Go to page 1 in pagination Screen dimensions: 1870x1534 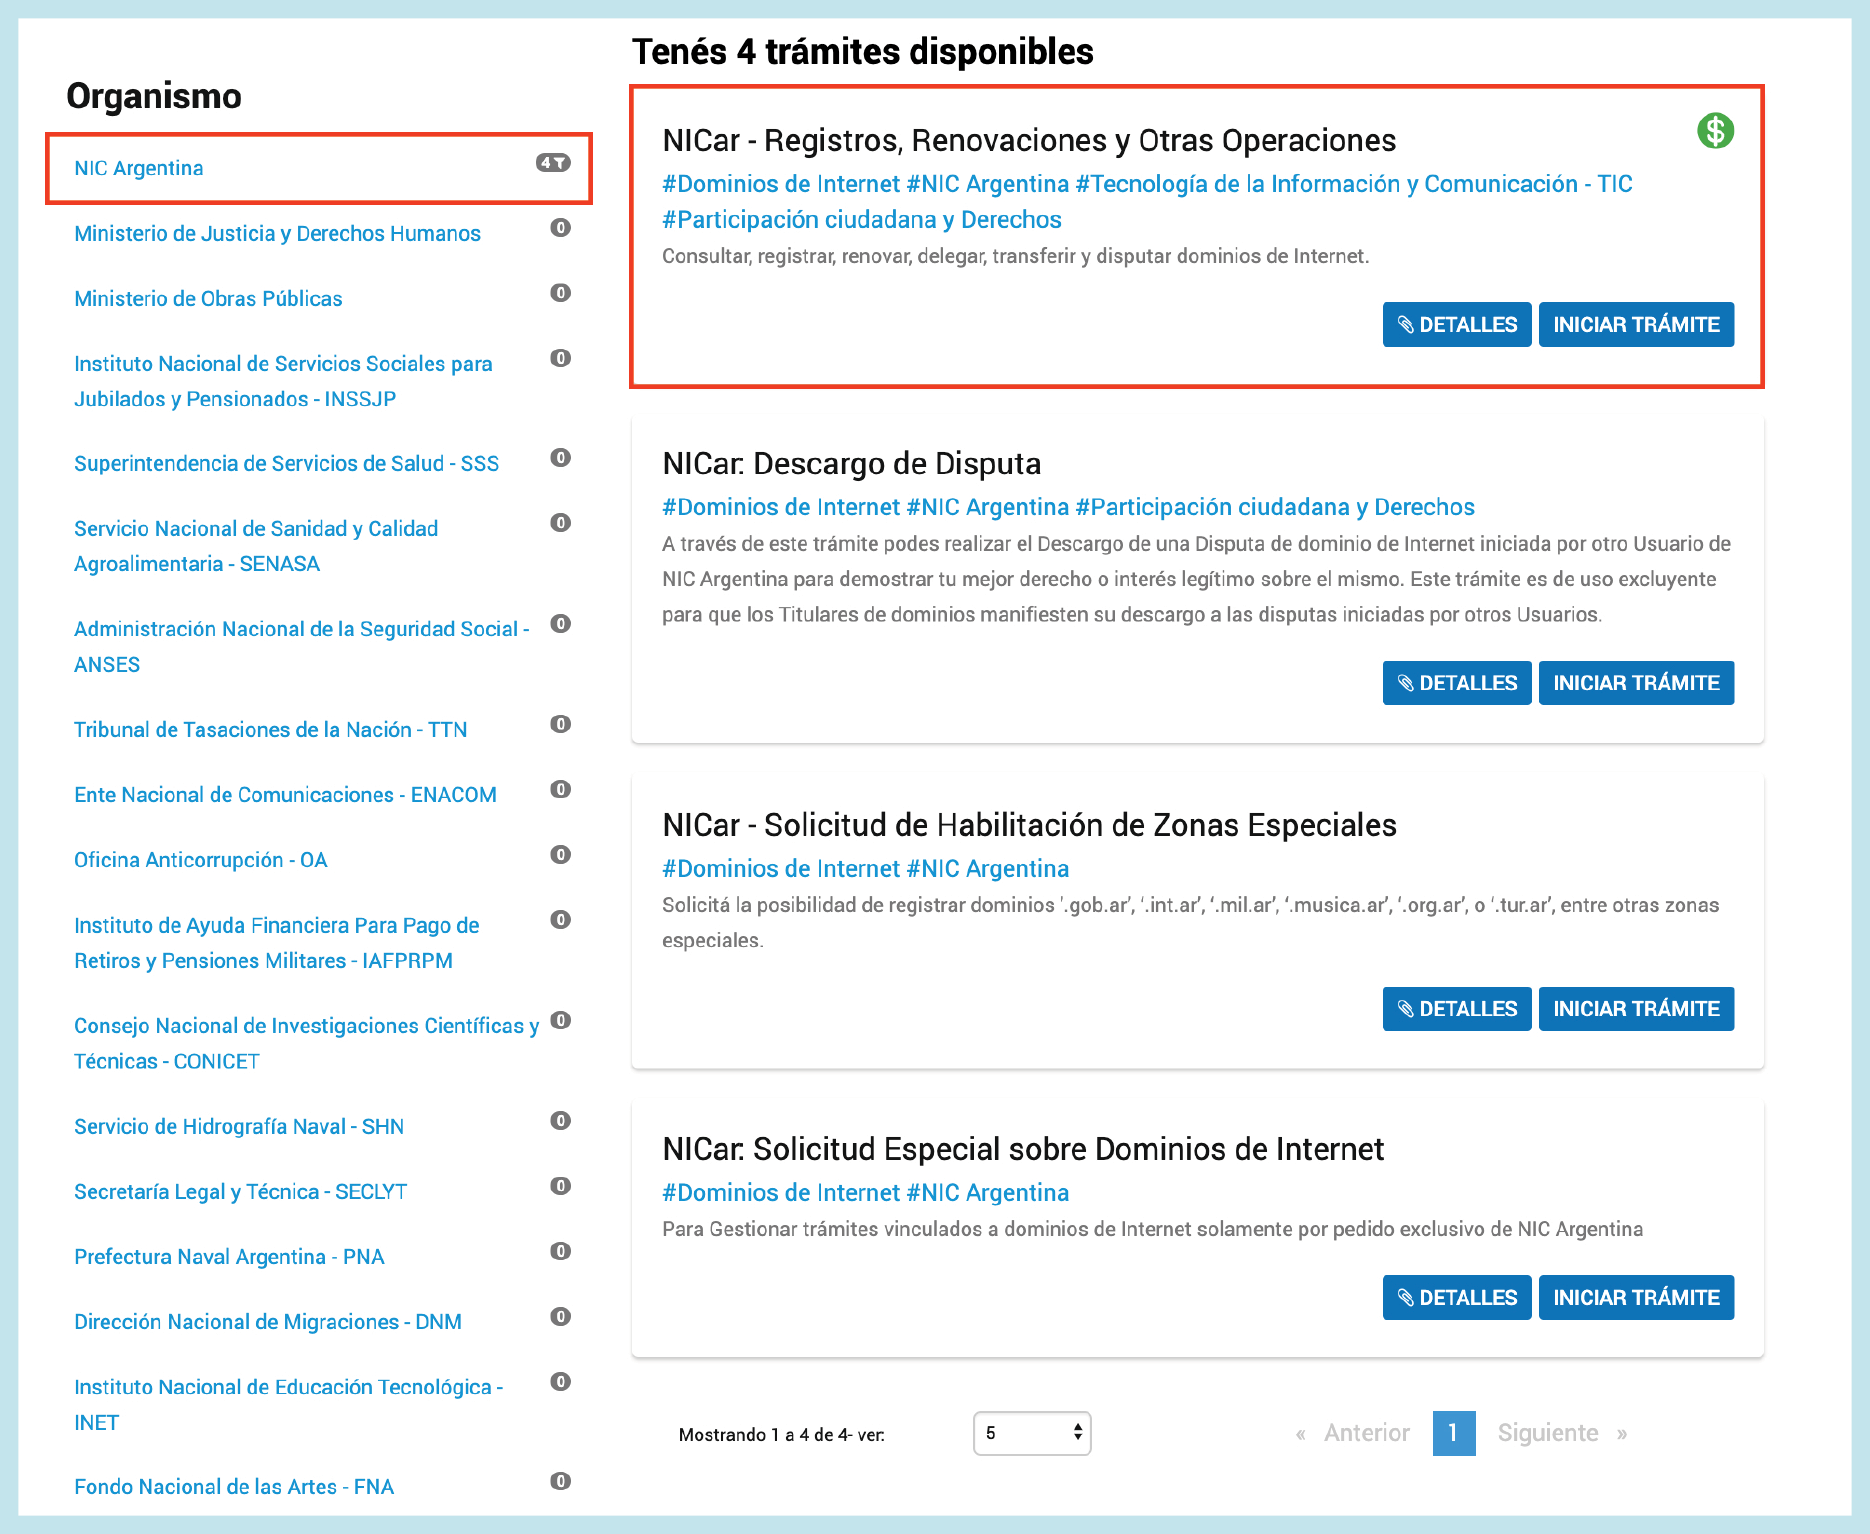pos(1453,1433)
